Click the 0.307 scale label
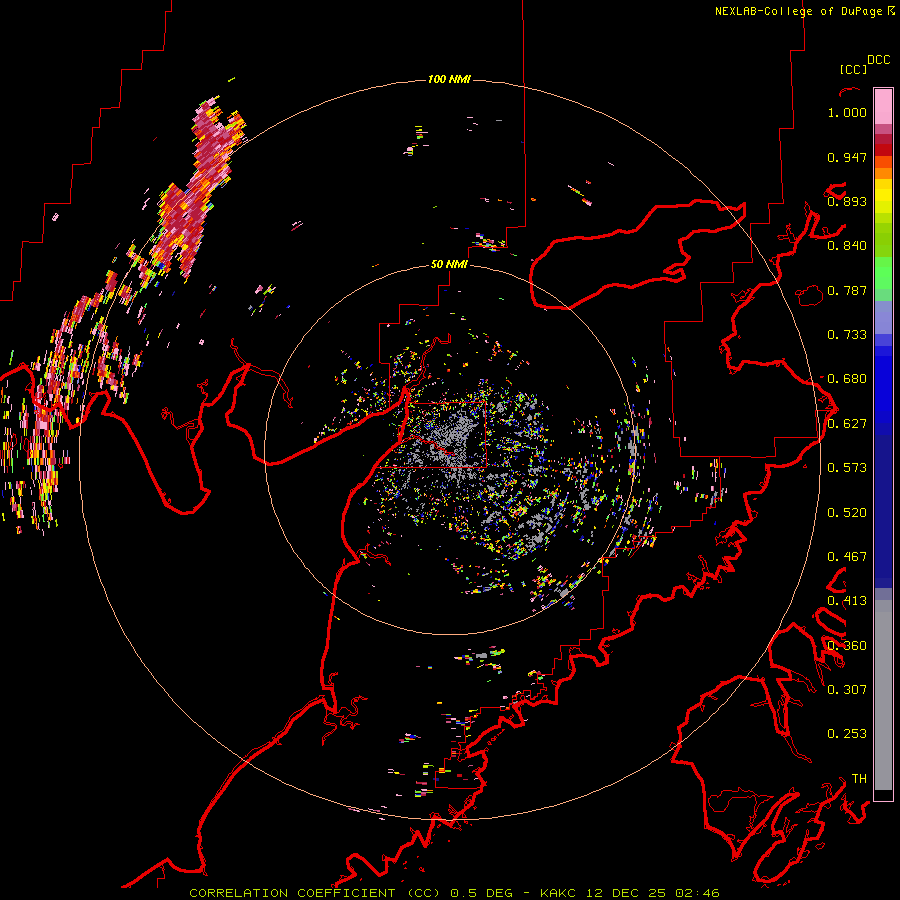The image size is (900, 900). coord(847,690)
